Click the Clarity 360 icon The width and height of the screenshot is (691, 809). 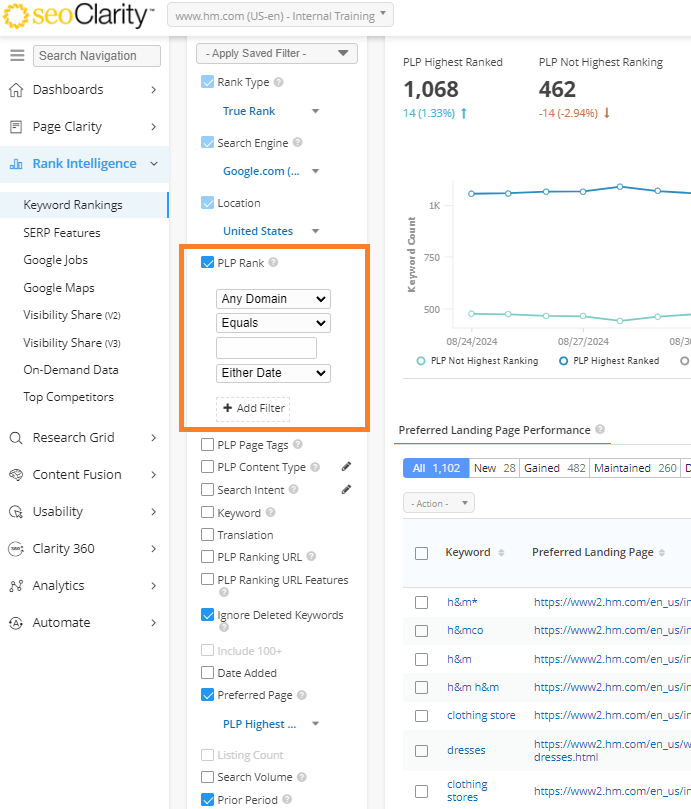(x=16, y=549)
